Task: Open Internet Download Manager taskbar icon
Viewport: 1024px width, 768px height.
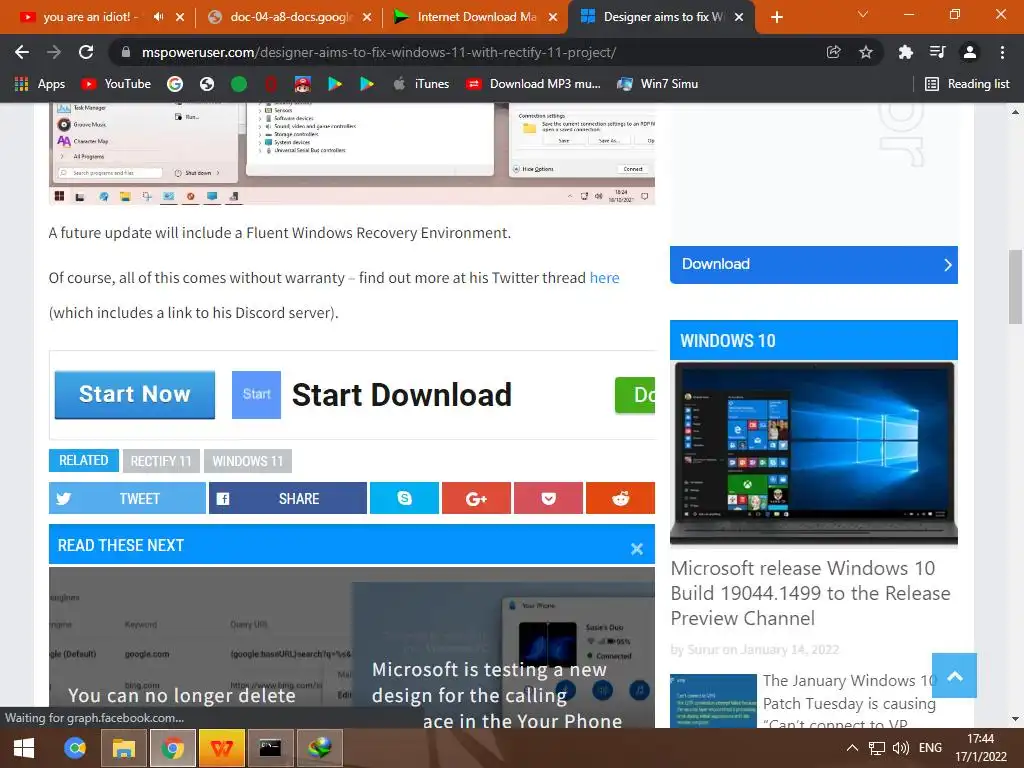Action: (x=319, y=748)
